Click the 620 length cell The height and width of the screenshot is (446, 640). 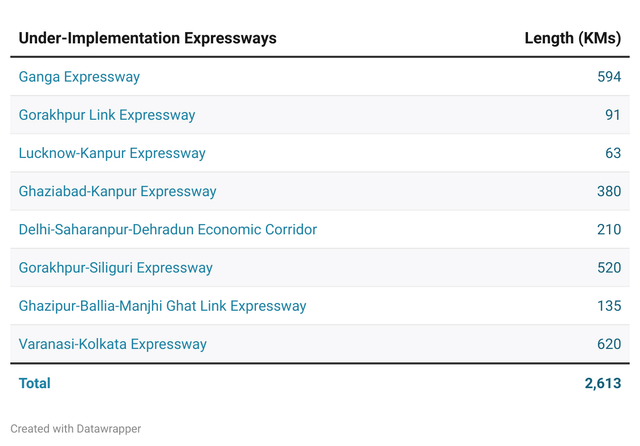pos(609,344)
